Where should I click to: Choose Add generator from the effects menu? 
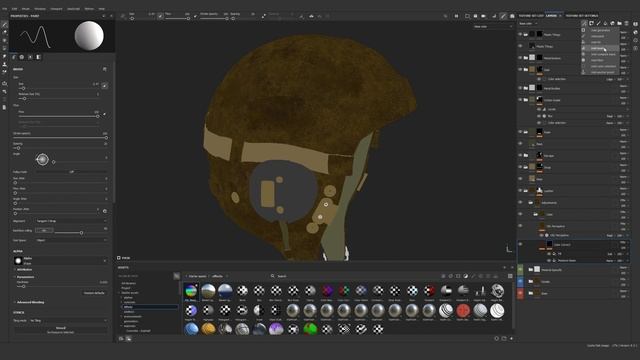click(x=600, y=30)
